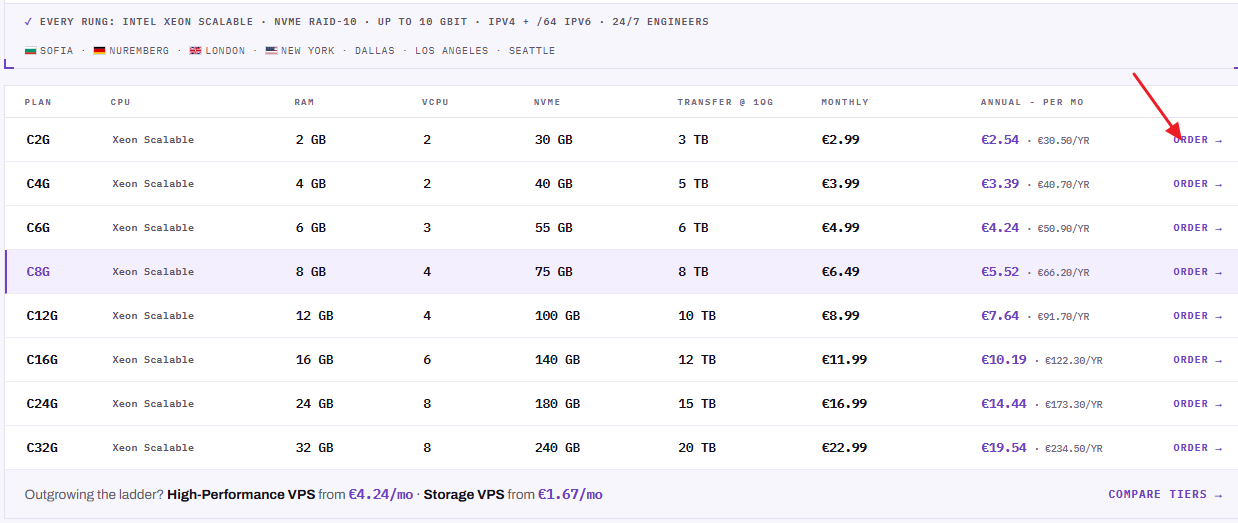Click the €1.67/mo Storage VPS price
Viewport: 1238px width, 523px height.
coord(570,495)
